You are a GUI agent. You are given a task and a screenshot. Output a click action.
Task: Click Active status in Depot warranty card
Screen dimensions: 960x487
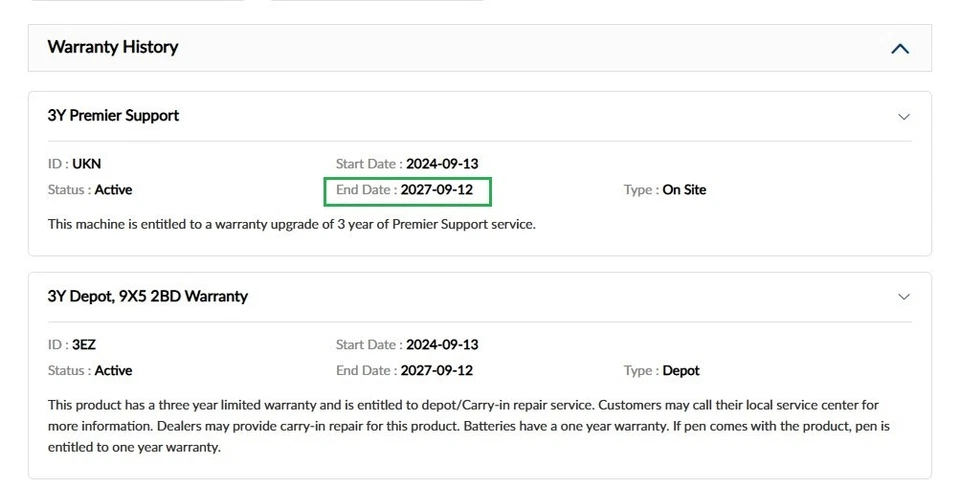pos(113,370)
